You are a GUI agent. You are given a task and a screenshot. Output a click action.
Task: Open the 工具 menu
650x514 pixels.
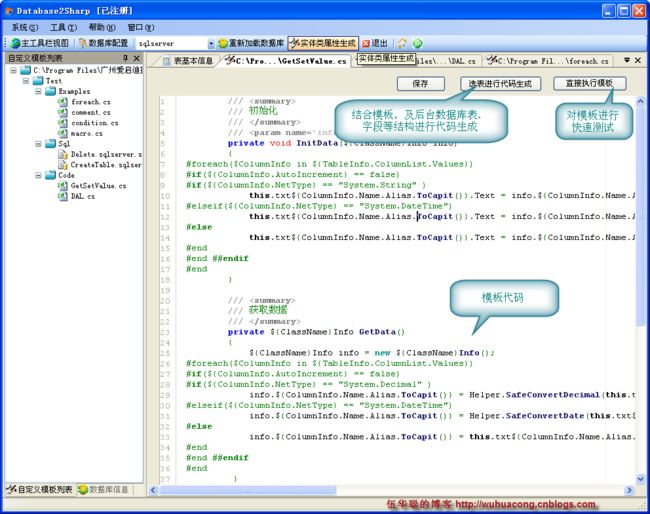(x=63, y=27)
